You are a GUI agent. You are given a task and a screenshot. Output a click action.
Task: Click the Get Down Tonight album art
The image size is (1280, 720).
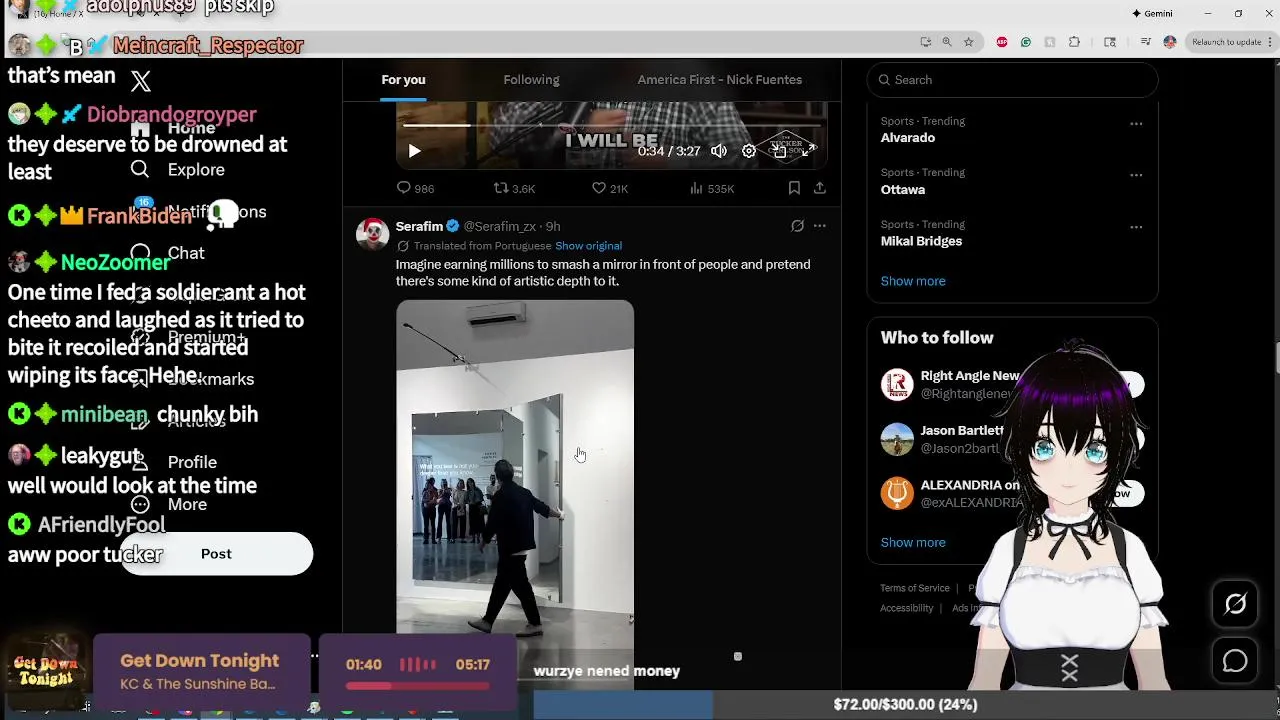(46, 671)
